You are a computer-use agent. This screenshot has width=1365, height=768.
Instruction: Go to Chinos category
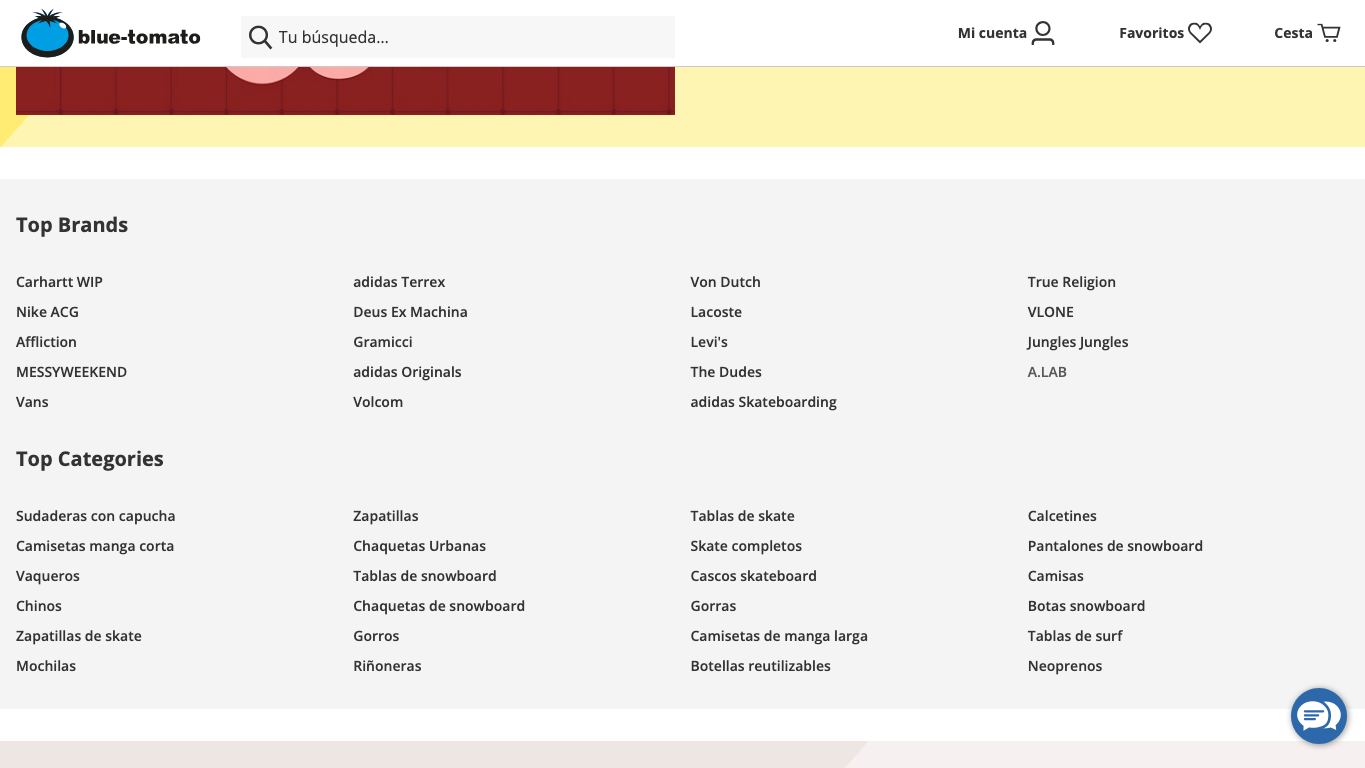tap(39, 606)
